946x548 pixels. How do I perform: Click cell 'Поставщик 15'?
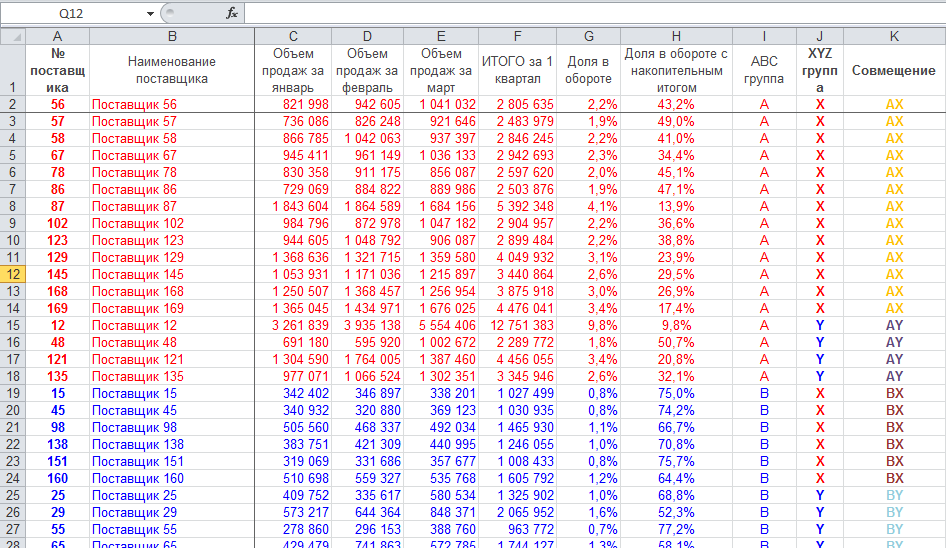172,393
